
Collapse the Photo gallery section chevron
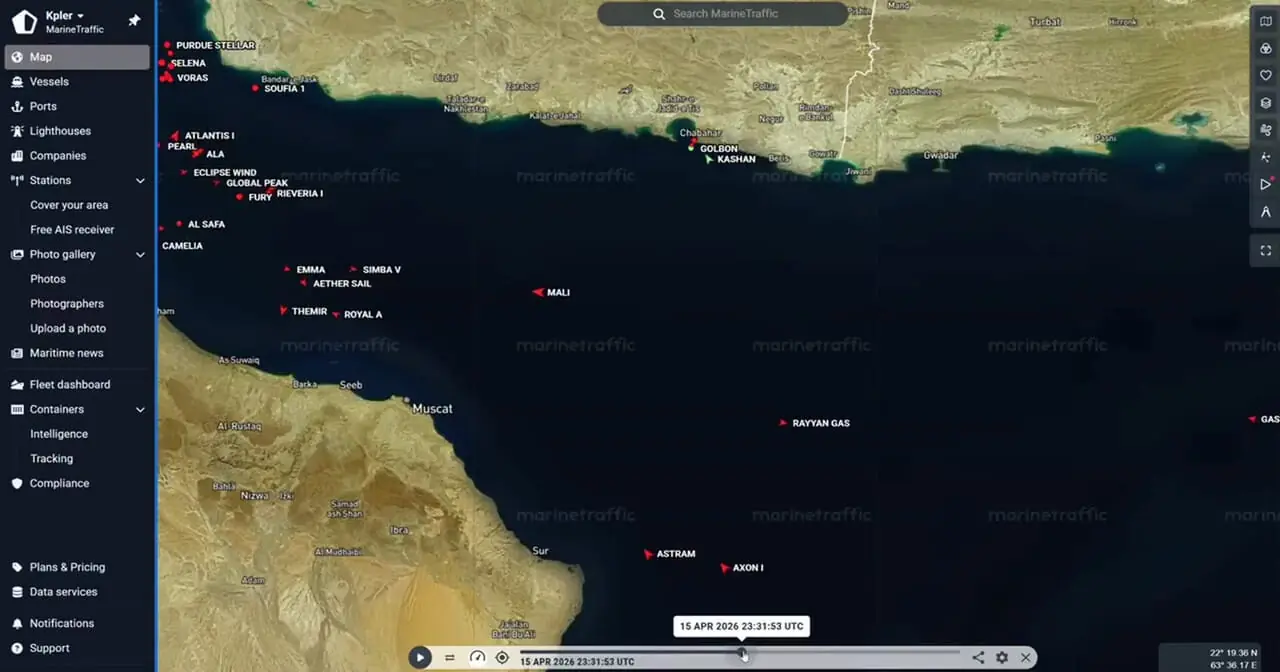point(140,255)
